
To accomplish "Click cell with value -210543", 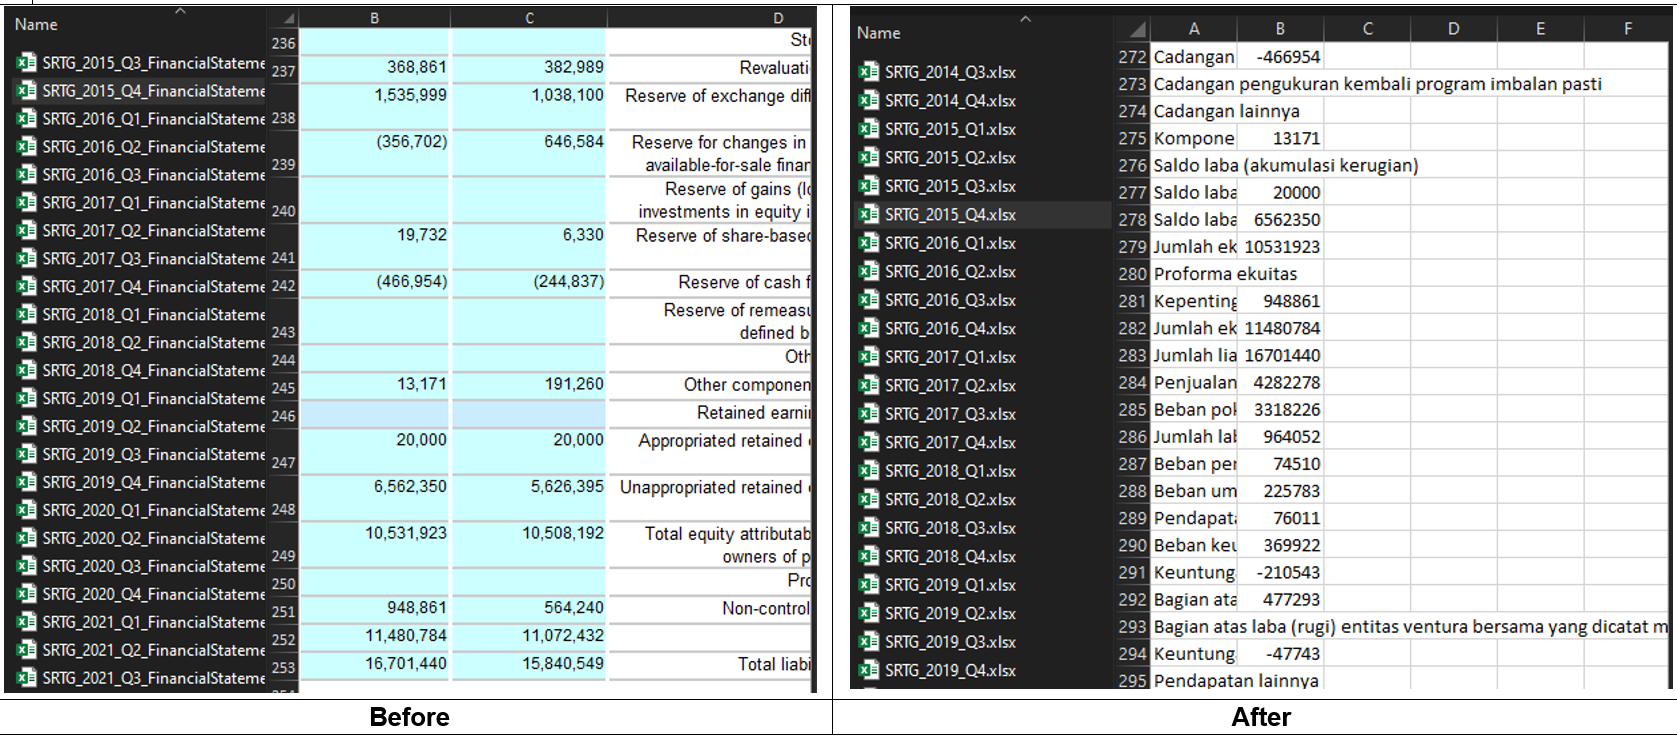I will pyautogui.click(x=1280, y=572).
